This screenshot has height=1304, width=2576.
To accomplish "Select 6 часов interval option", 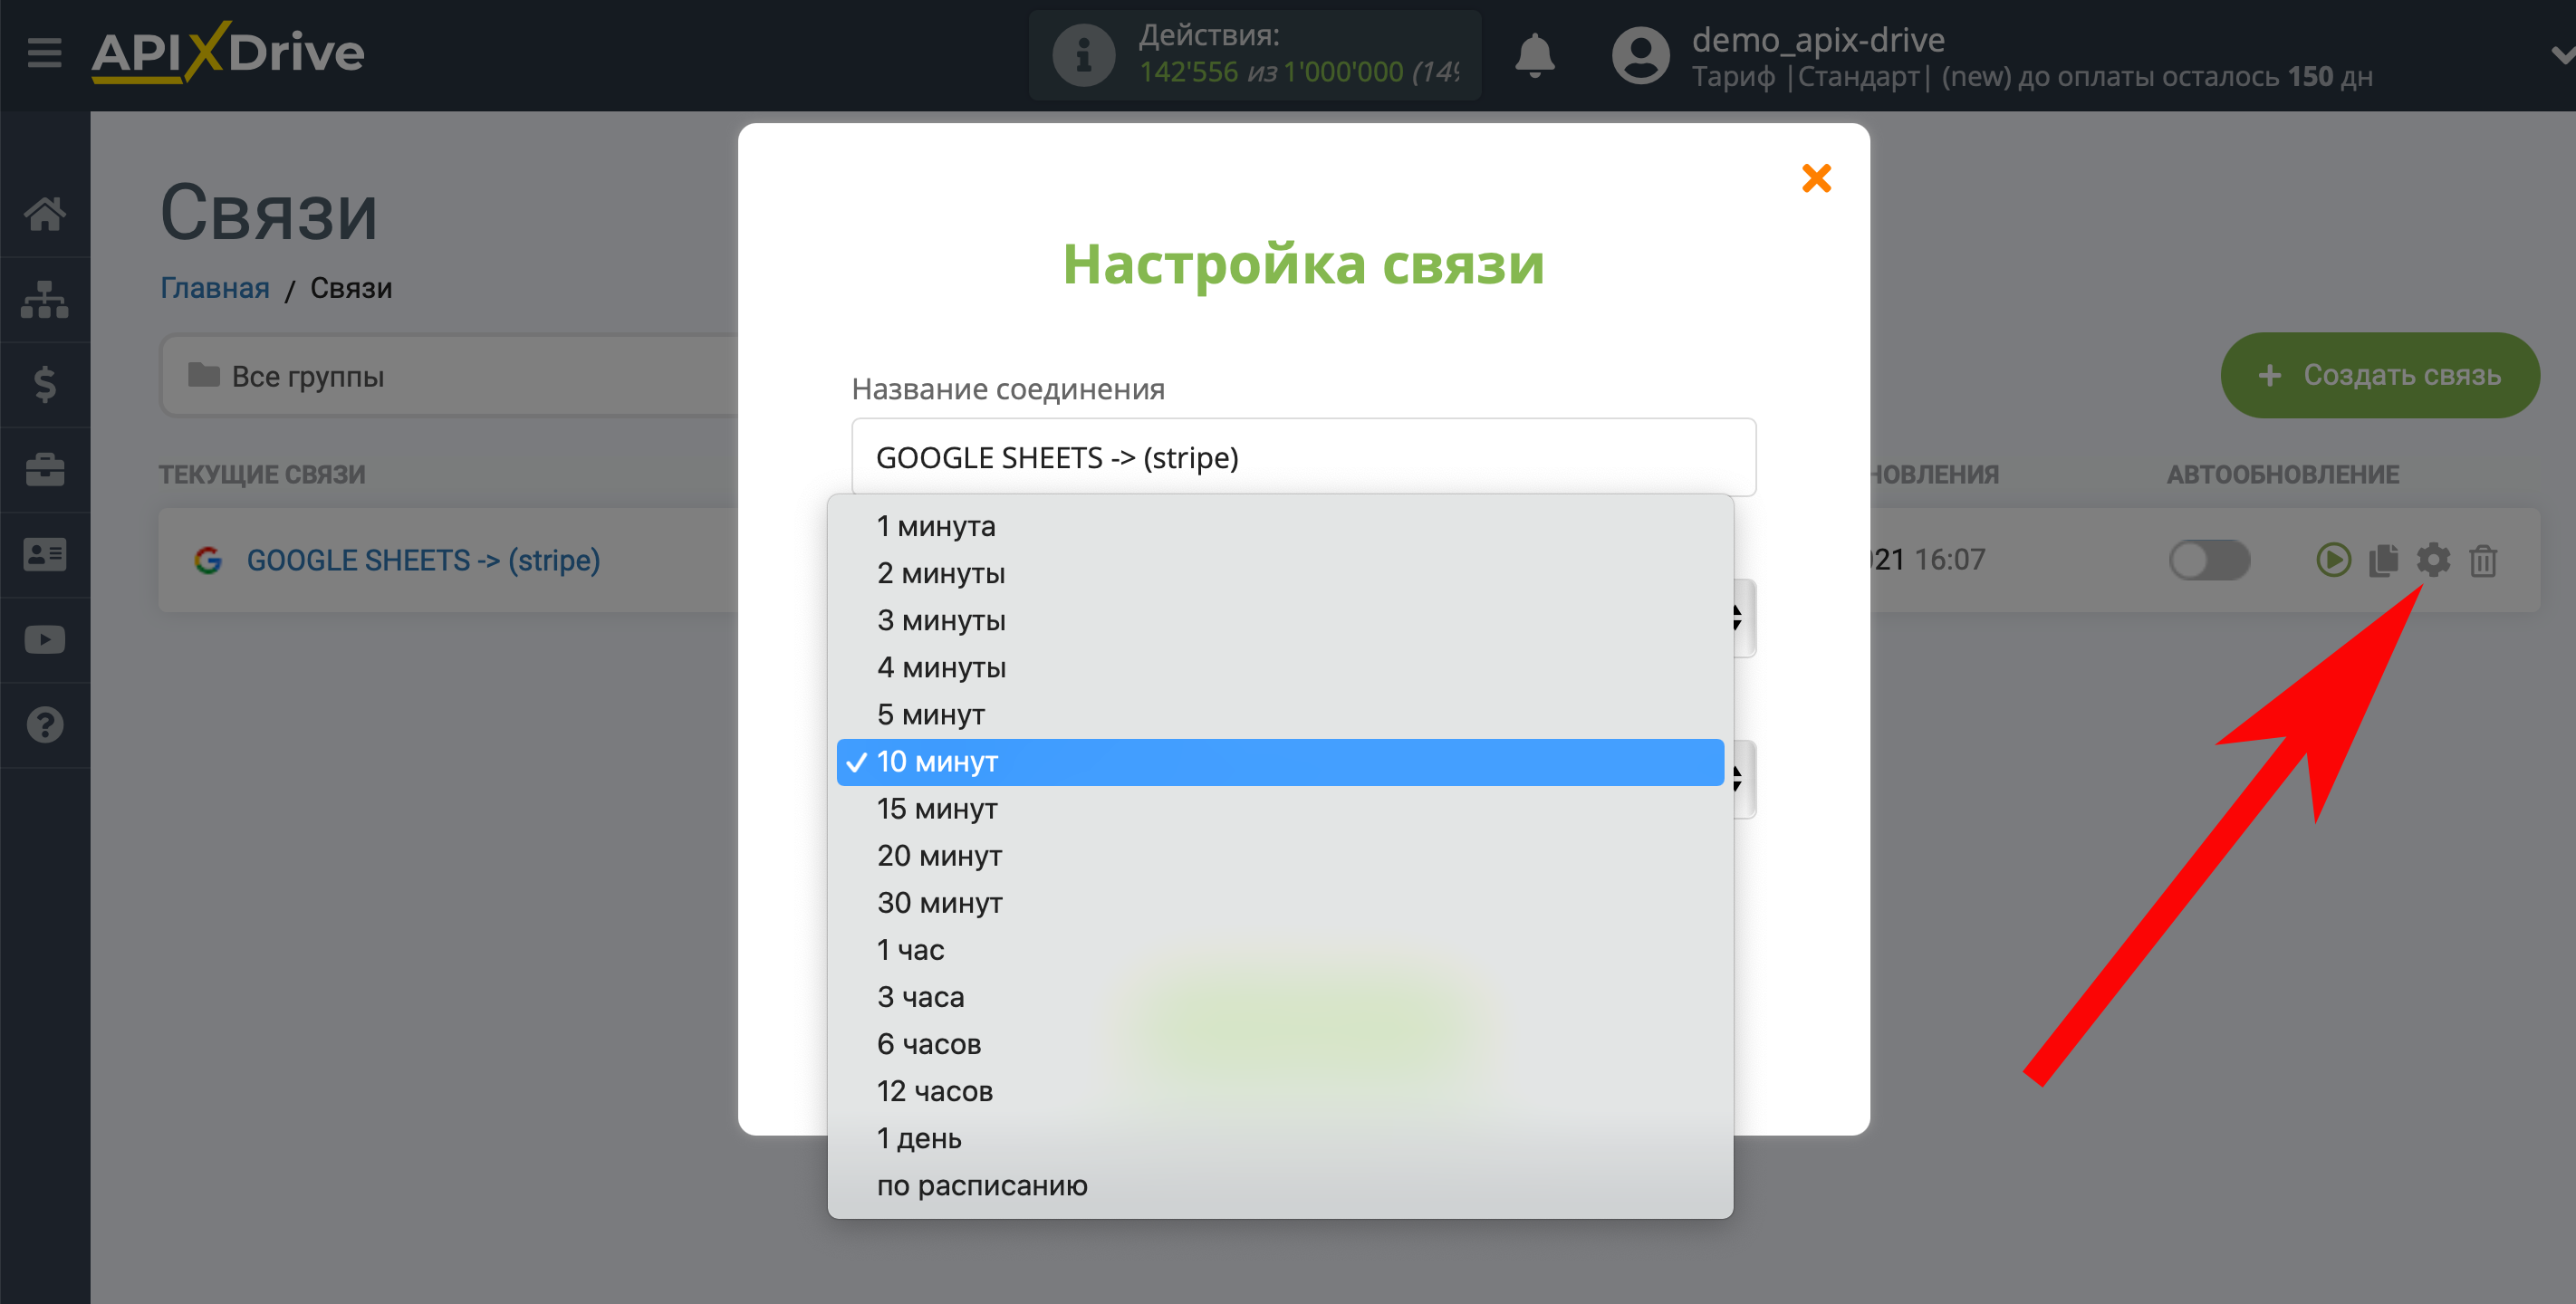I will click(929, 1043).
